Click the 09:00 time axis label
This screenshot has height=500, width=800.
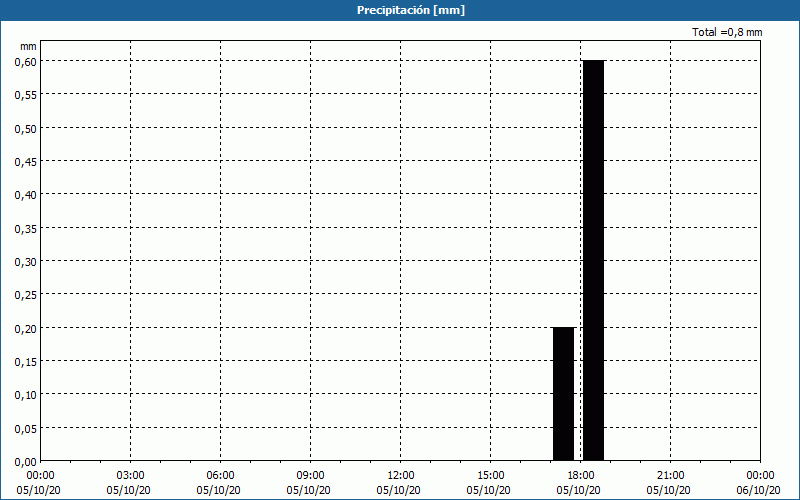pos(310,476)
